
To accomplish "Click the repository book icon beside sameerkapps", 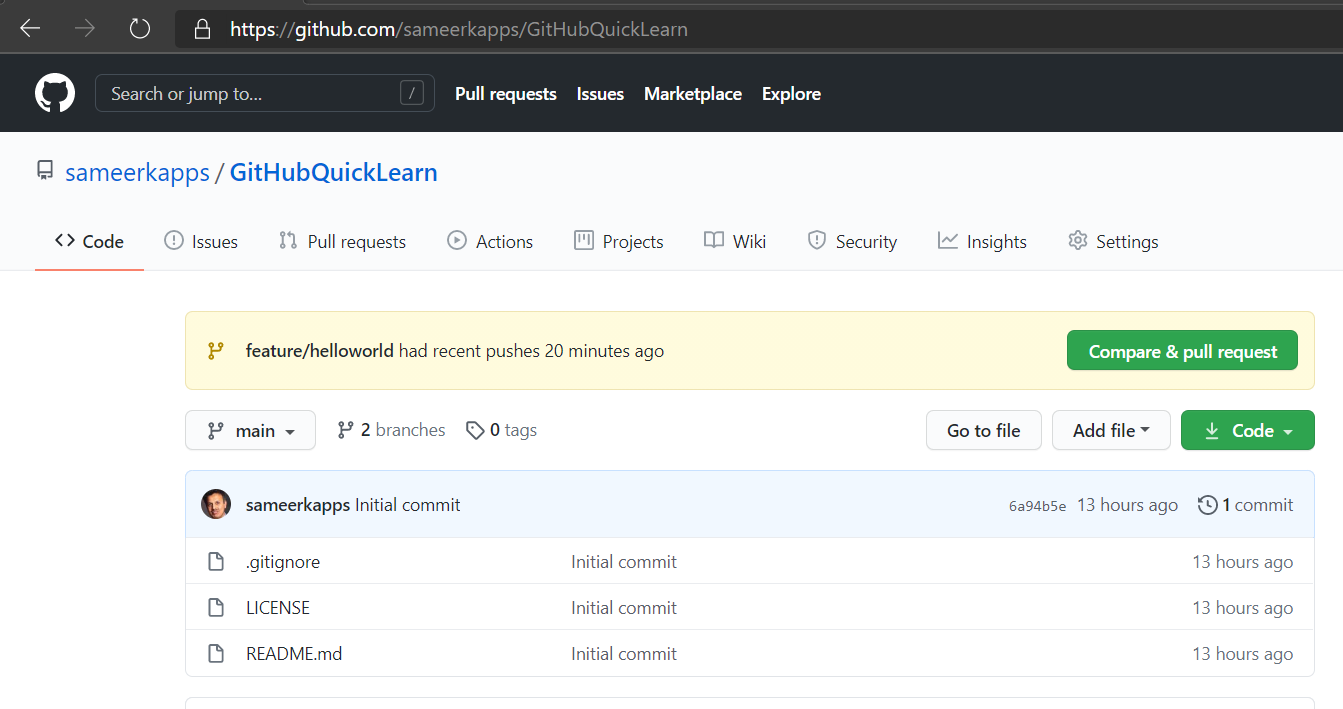I will click(44, 170).
